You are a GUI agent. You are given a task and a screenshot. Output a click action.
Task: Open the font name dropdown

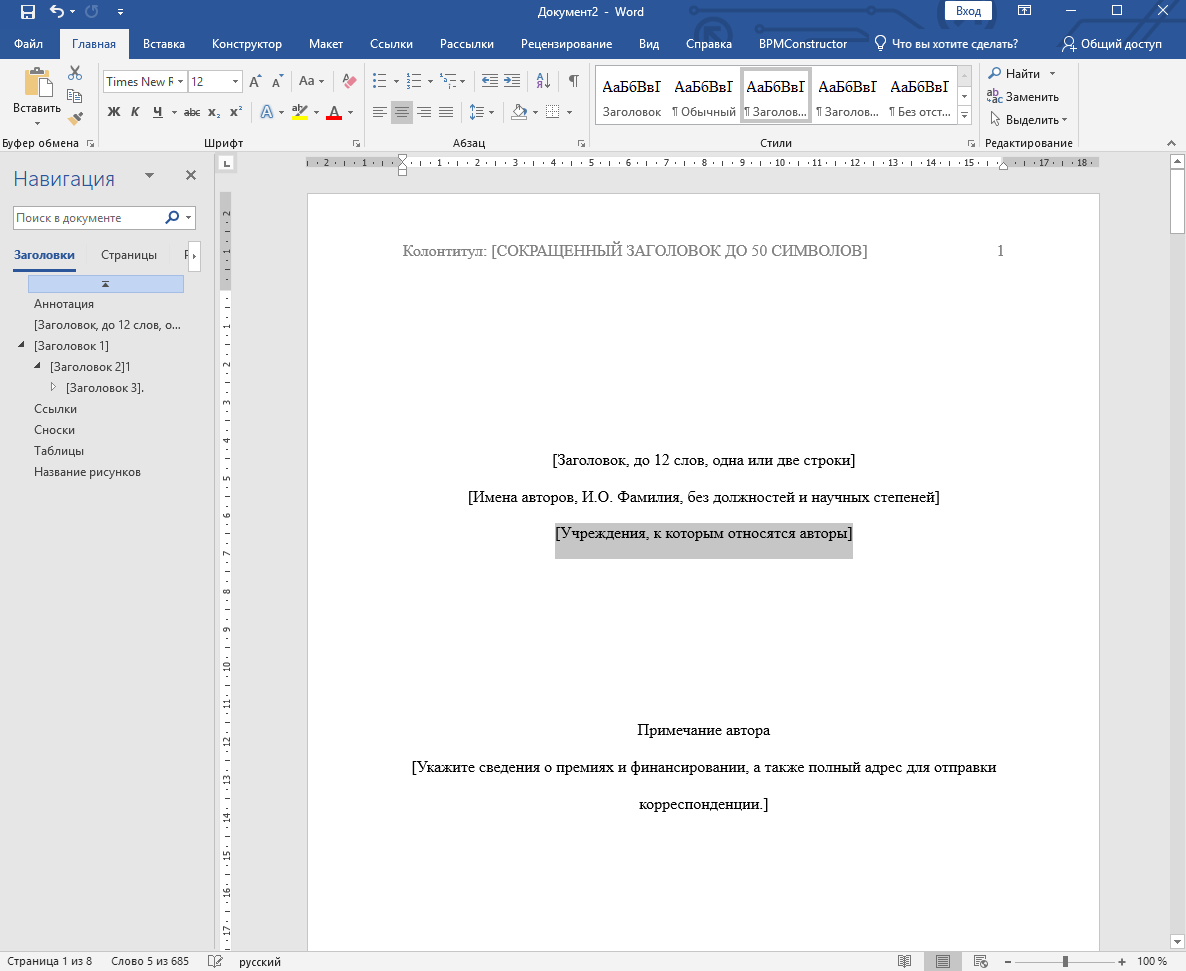181,81
